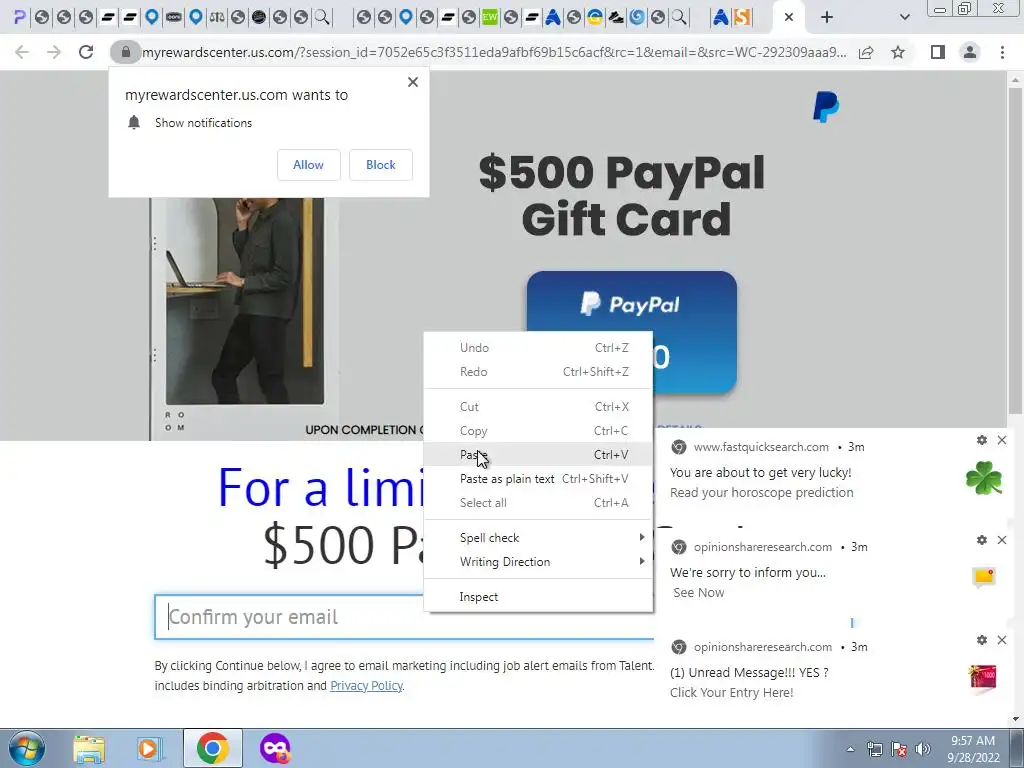Switch to the purple P icon tab

click(20, 17)
